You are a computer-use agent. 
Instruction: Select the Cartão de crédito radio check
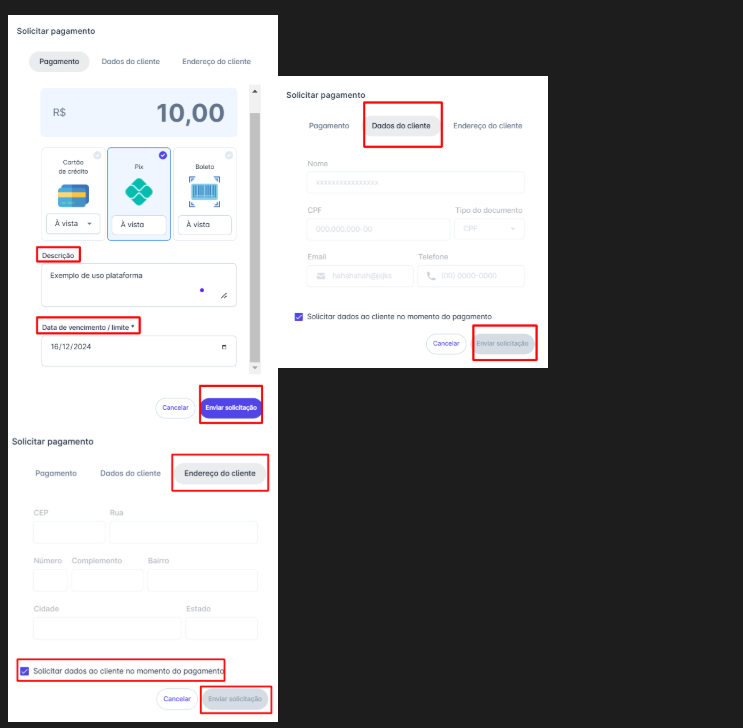click(x=97, y=155)
